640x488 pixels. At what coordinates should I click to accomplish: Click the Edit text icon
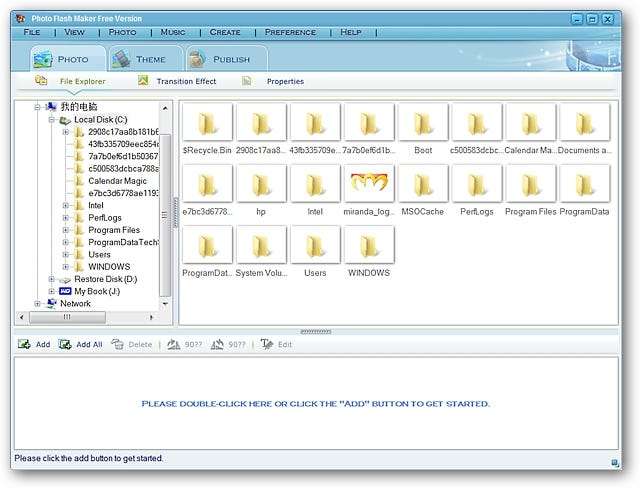(x=267, y=344)
